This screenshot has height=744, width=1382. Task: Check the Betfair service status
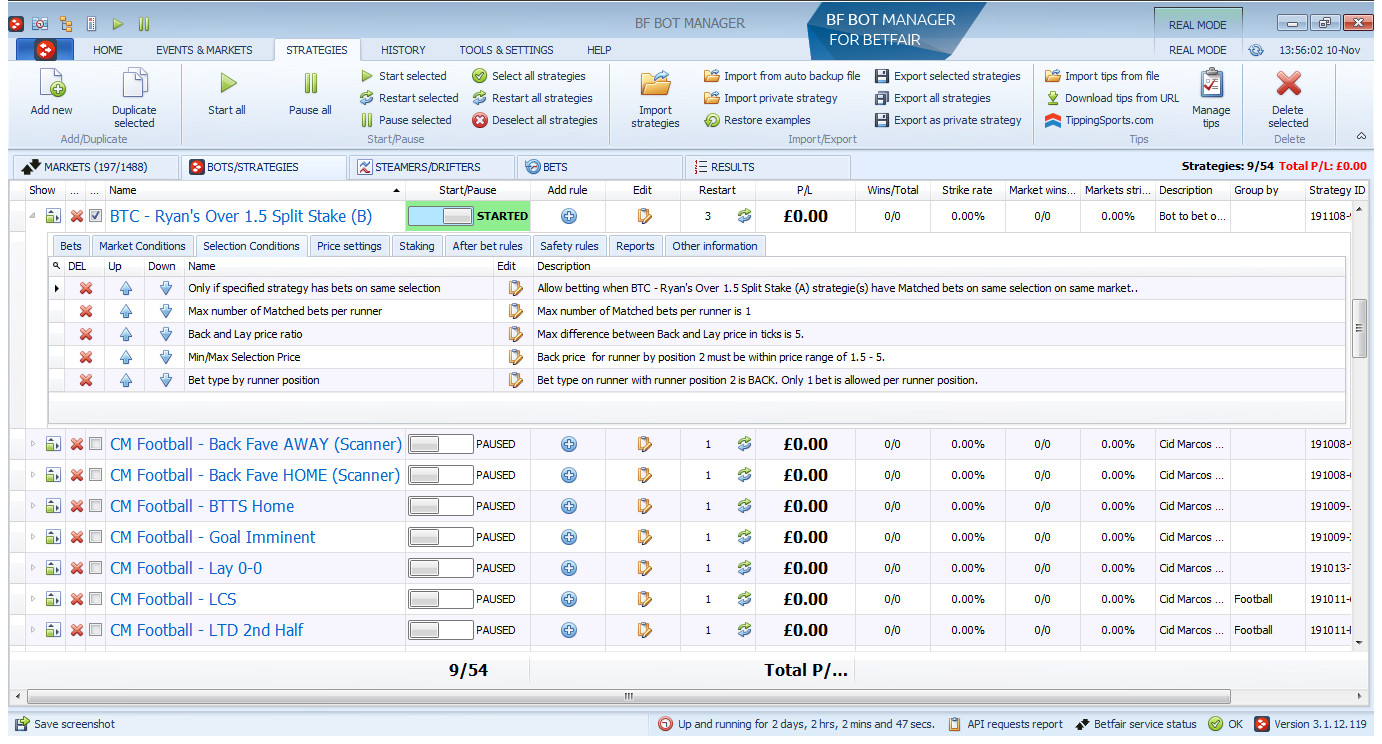pos(1137,724)
